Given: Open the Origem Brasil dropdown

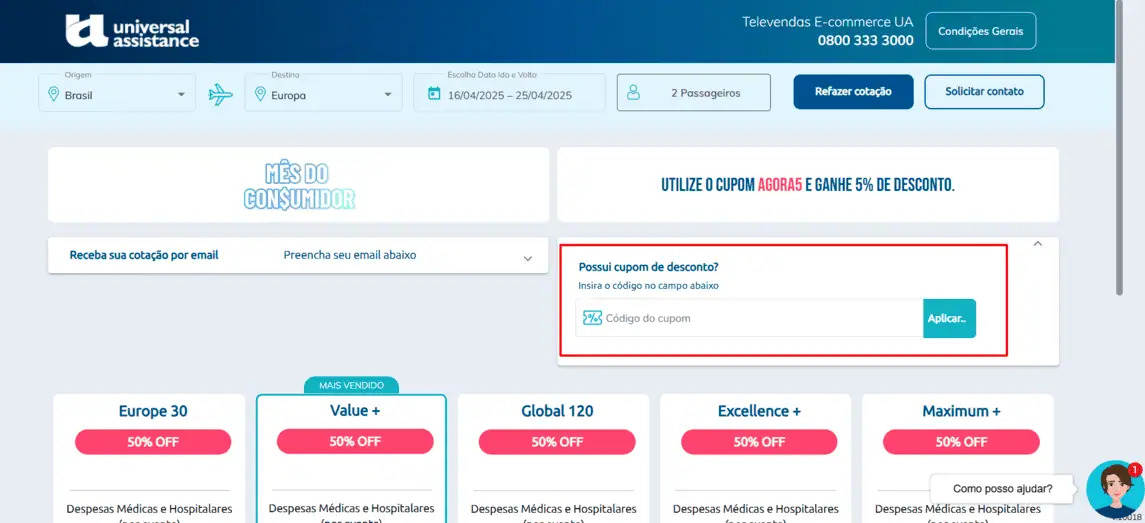Looking at the screenshot, I should [x=117, y=93].
